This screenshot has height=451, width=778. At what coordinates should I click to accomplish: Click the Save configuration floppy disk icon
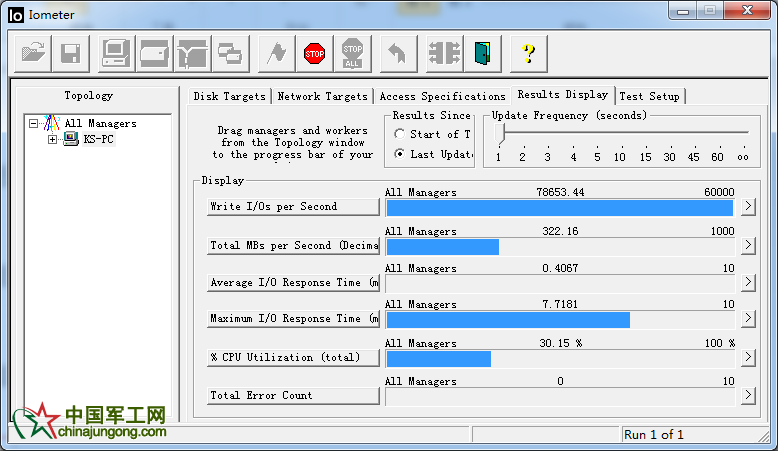pyautogui.click(x=70, y=53)
